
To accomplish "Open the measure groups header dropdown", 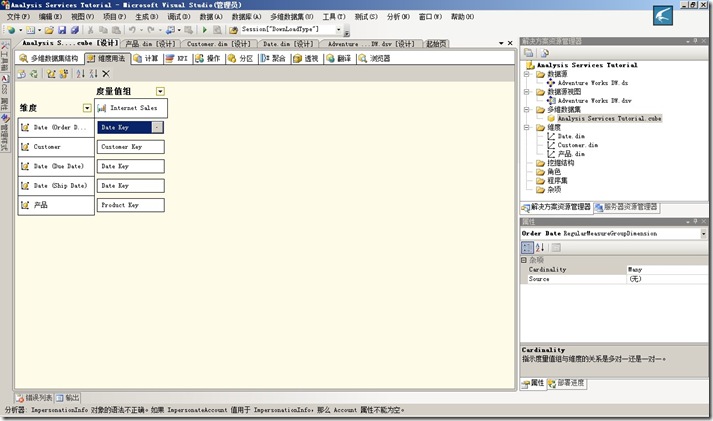I will 160,91.
